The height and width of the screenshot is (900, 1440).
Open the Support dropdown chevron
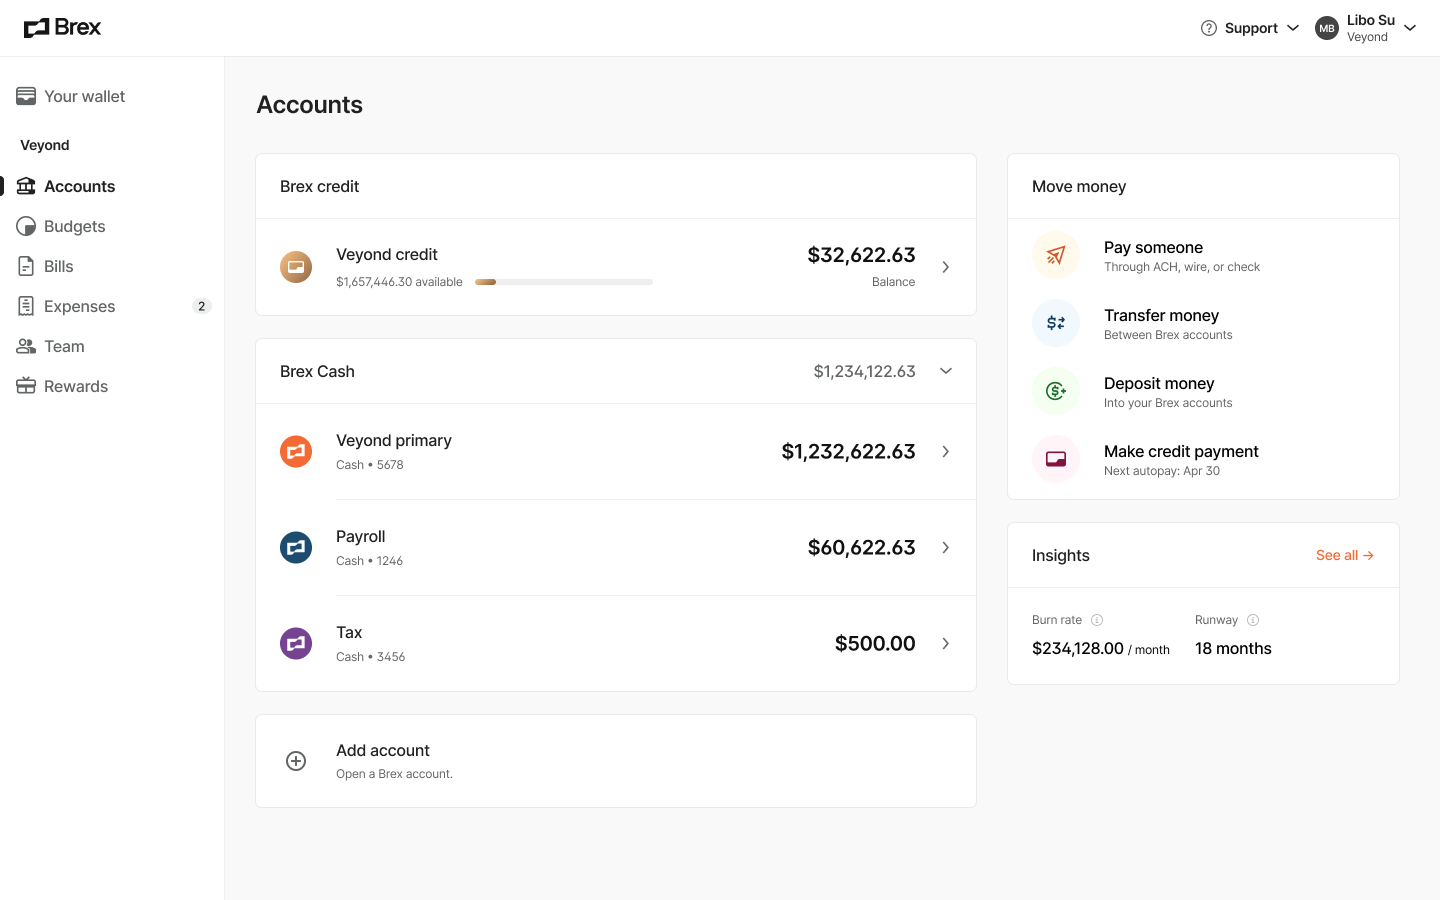[1293, 28]
